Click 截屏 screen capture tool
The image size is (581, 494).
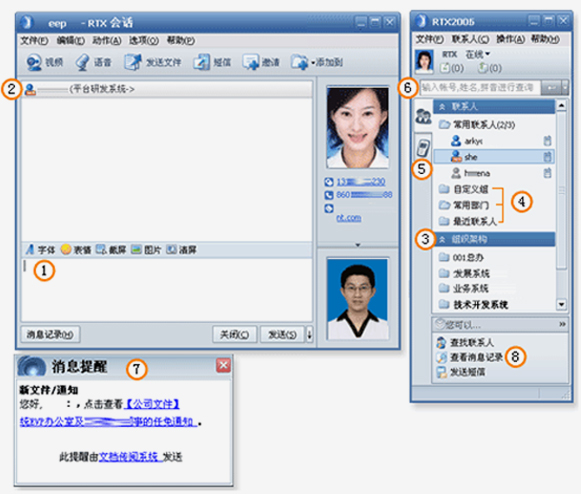pyautogui.click(x=111, y=250)
